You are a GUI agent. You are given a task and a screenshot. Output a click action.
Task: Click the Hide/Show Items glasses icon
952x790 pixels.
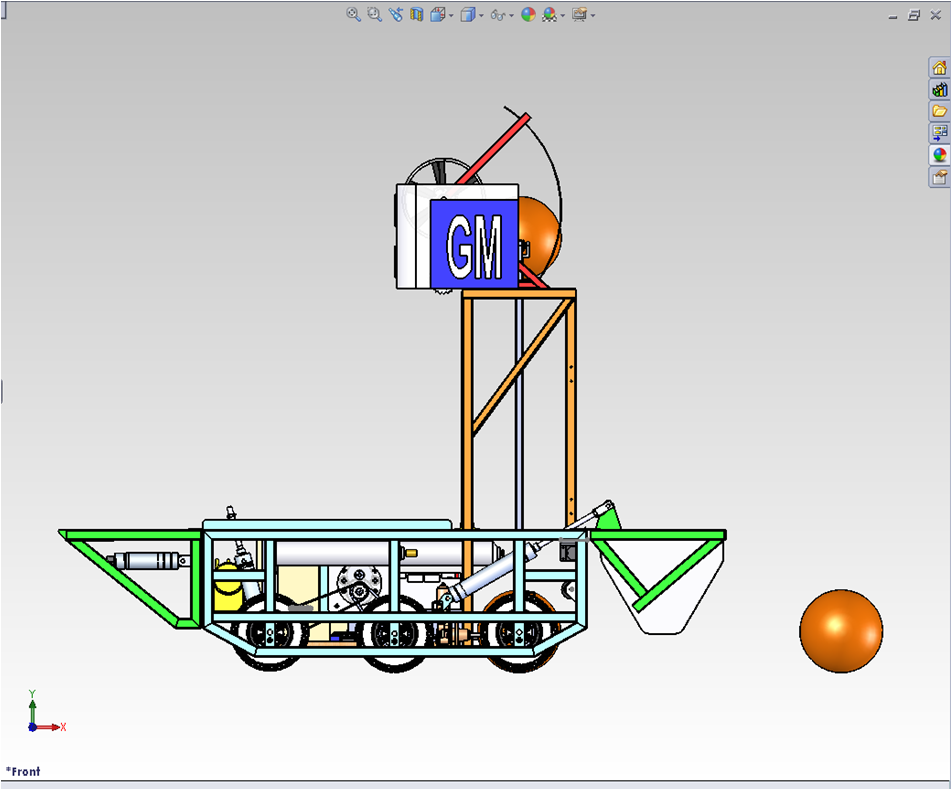tap(498, 15)
